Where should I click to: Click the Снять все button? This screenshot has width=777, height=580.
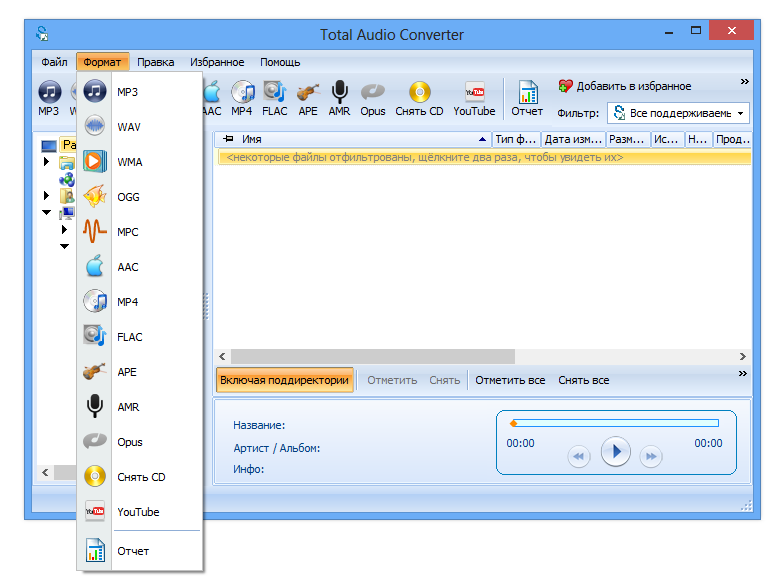[x=583, y=380]
